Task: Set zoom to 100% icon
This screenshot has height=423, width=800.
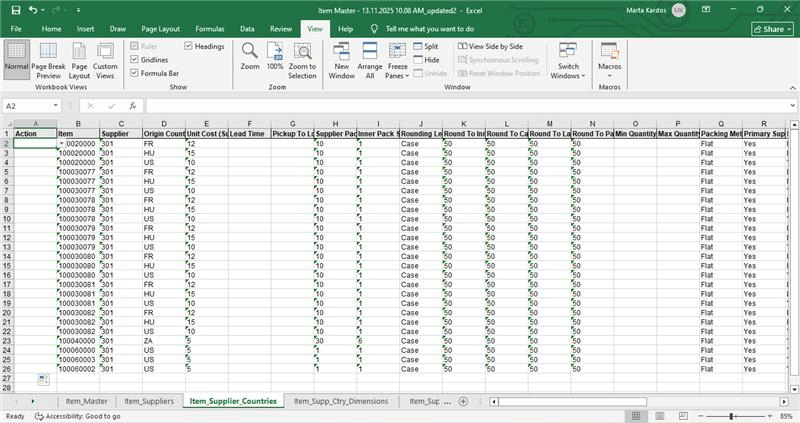Action: pyautogui.click(x=275, y=56)
